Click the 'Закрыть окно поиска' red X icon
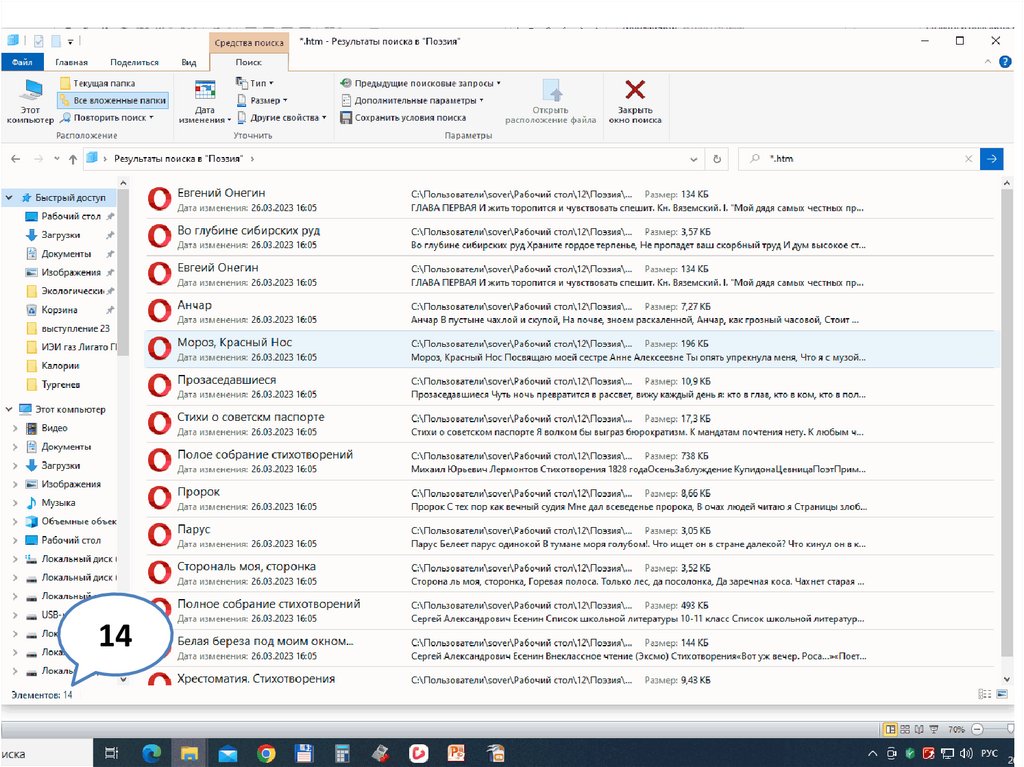 tap(634, 90)
